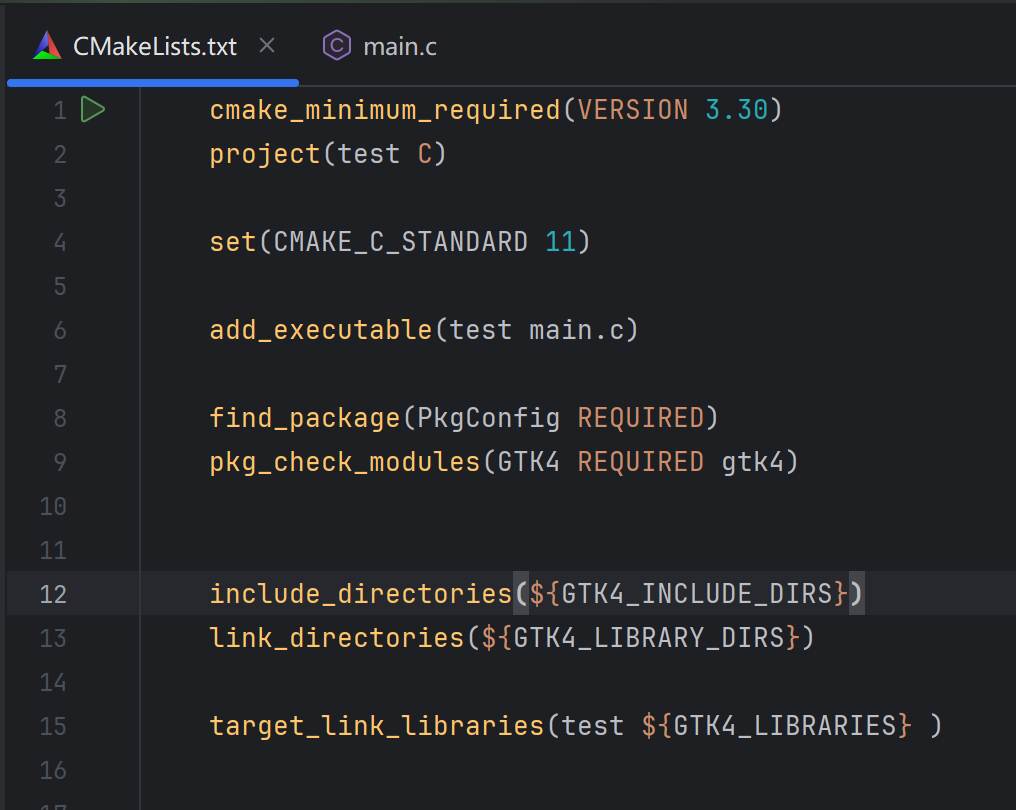Click the purple C file icon on main.c tab
1016x810 pixels.
pos(337,46)
